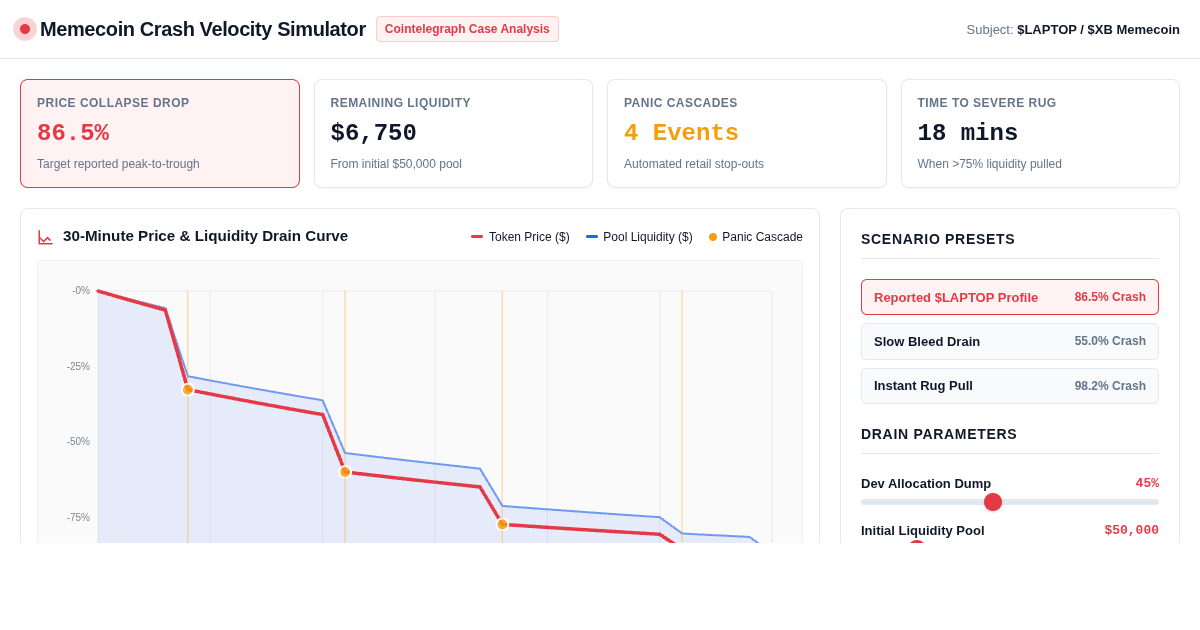Open the Price Collapse Drop card

pyautogui.click(x=160, y=134)
